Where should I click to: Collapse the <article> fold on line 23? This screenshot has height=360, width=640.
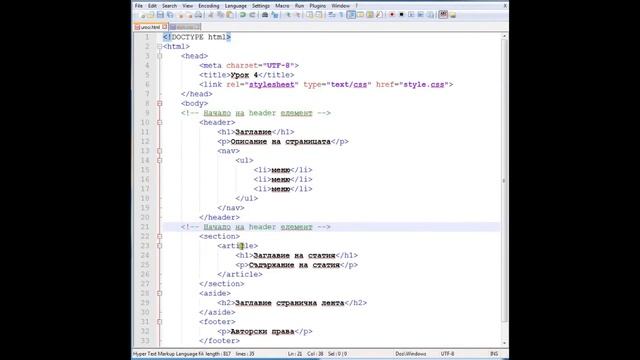tap(160, 246)
